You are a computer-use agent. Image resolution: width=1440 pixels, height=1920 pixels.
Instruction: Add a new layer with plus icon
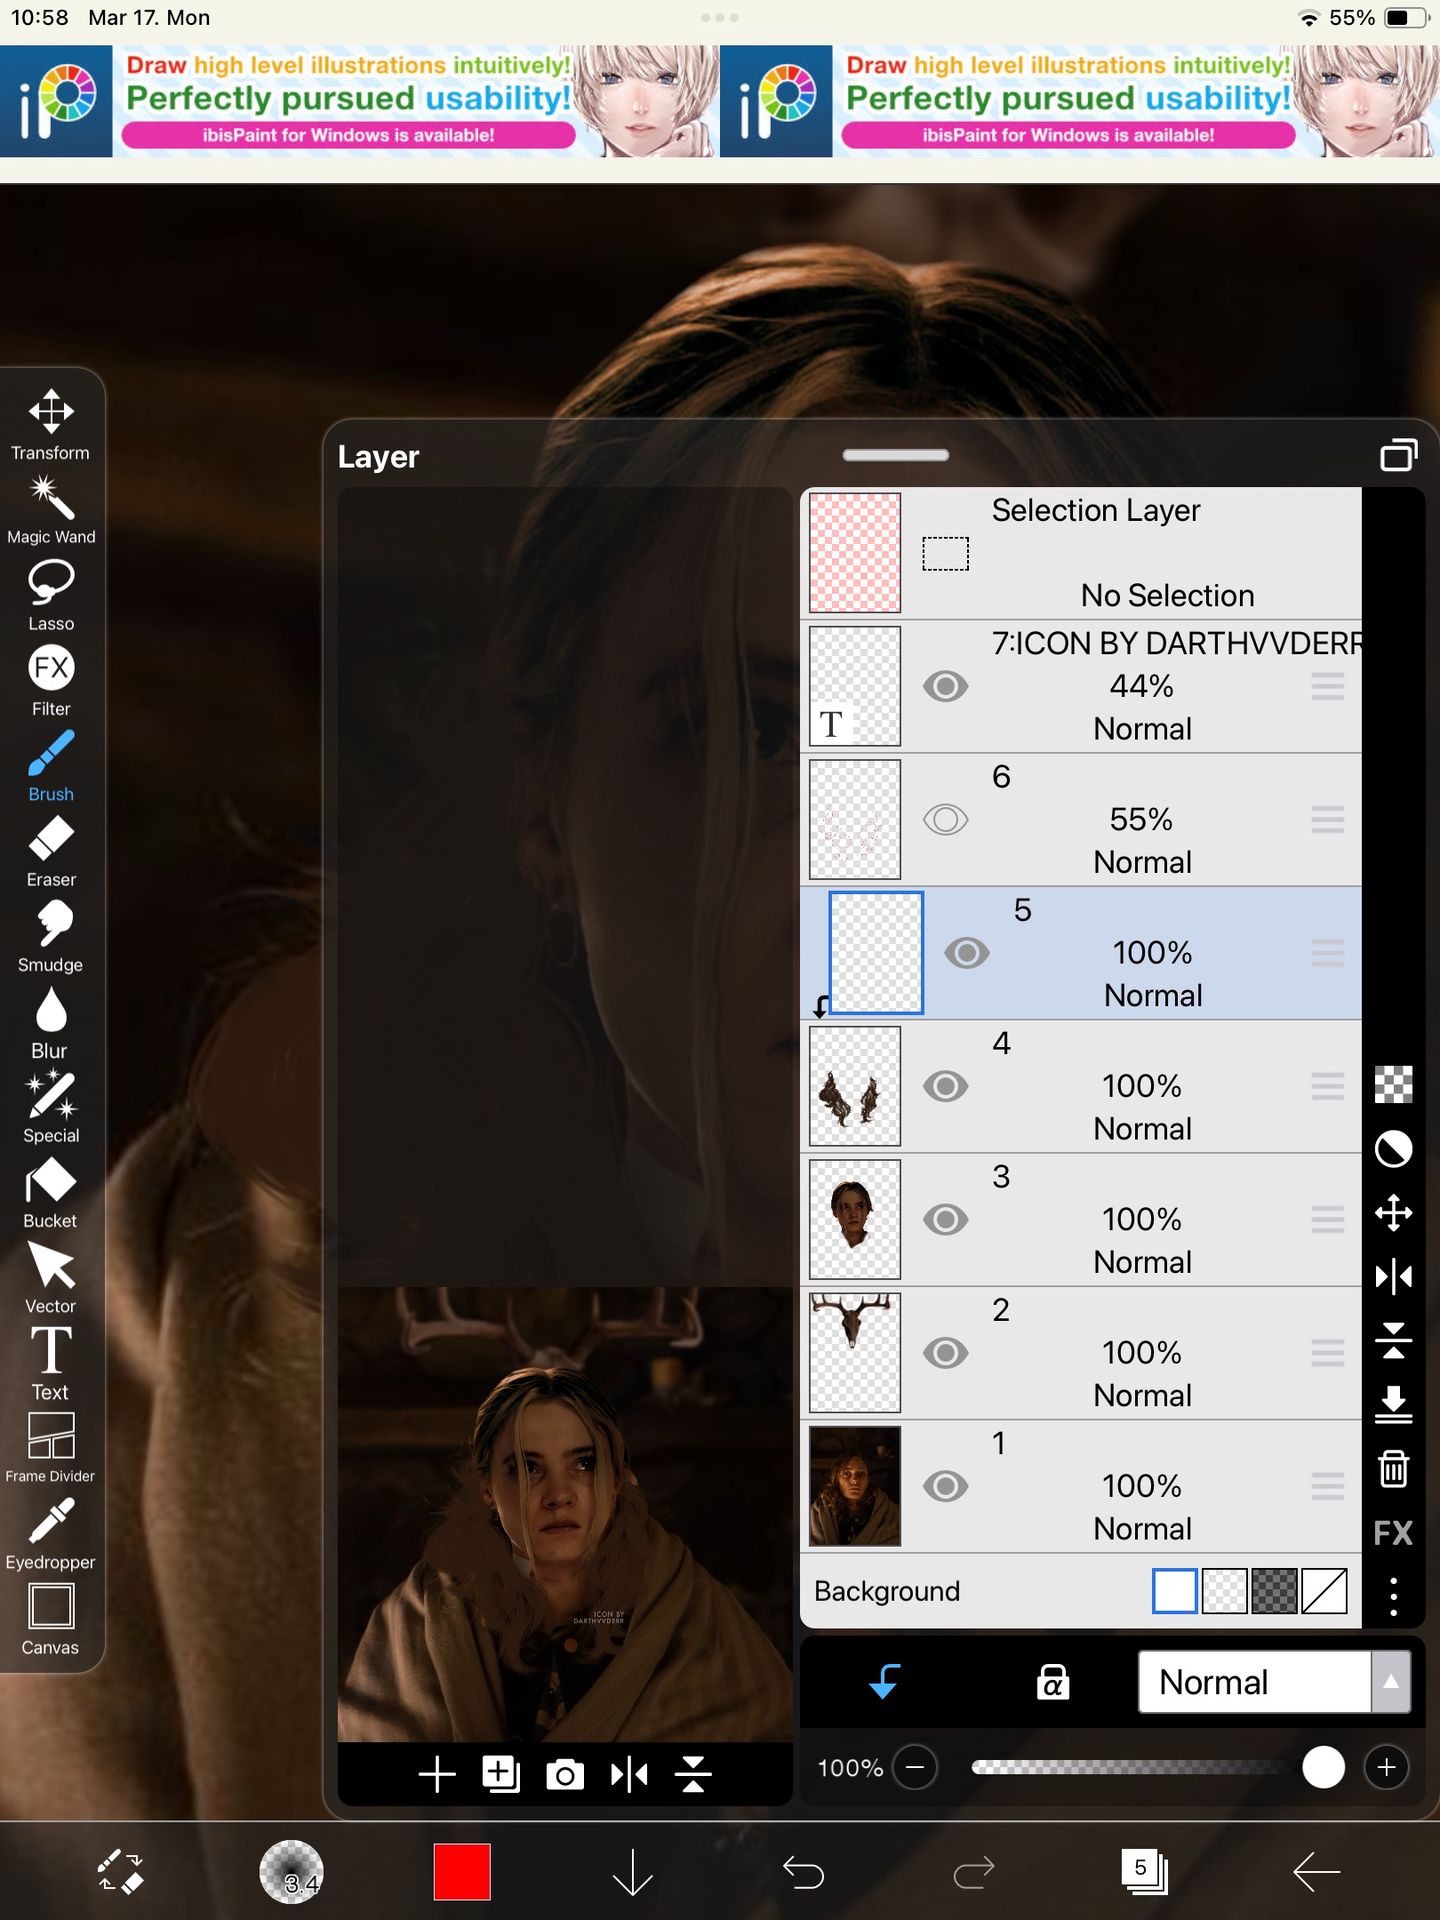(437, 1775)
